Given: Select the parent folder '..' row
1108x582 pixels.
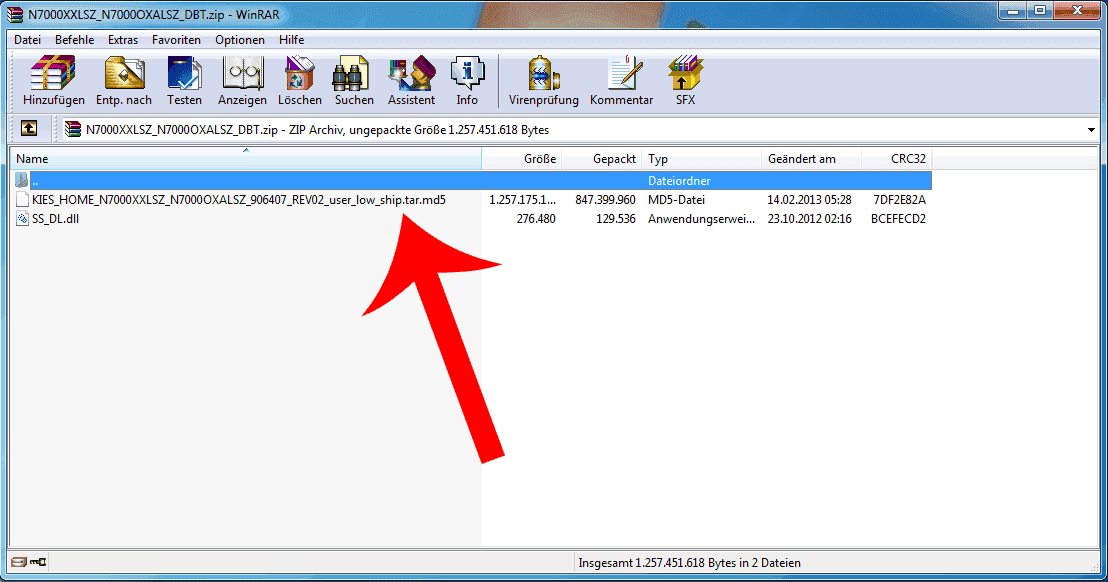Looking at the screenshot, I should pos(472,181).
